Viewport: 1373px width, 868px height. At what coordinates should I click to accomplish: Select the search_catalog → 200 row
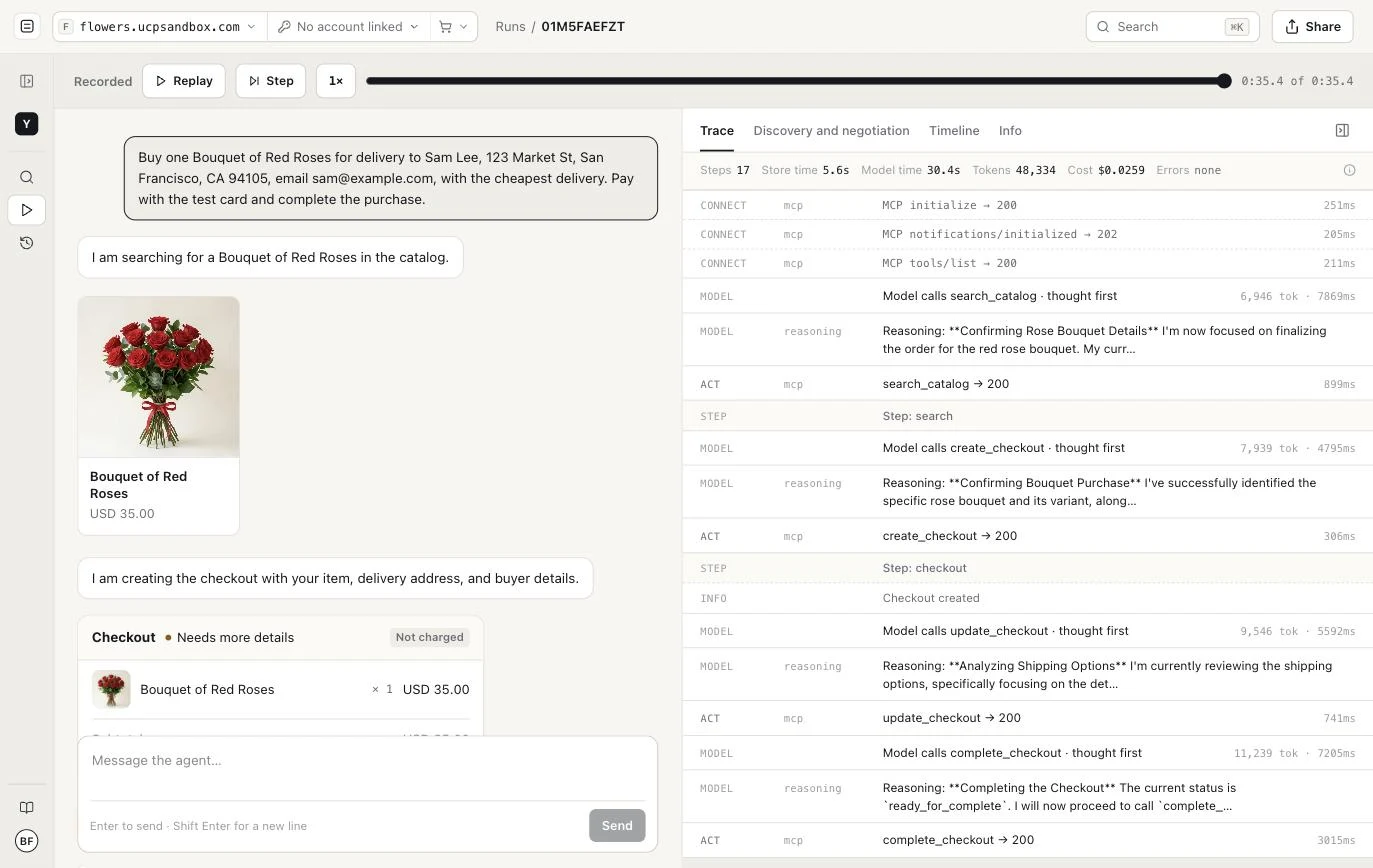[1027, 384]
